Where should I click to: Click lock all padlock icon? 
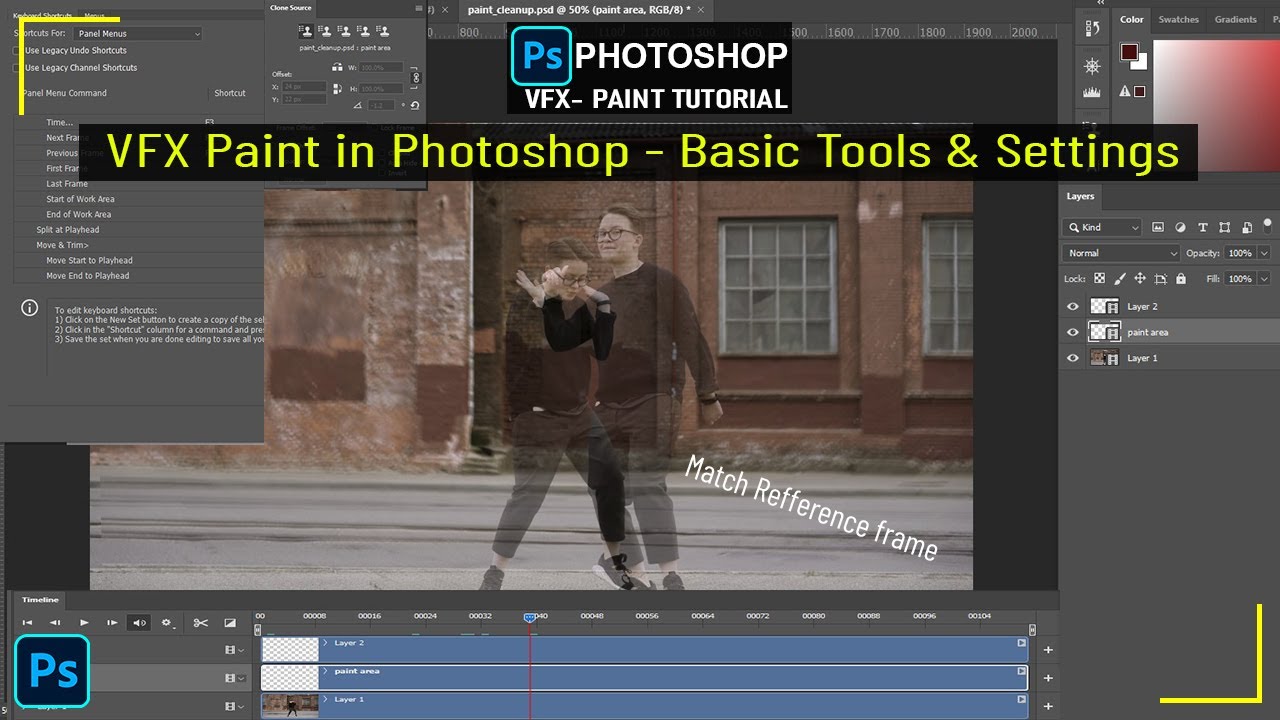click(x=1181, y=279)
